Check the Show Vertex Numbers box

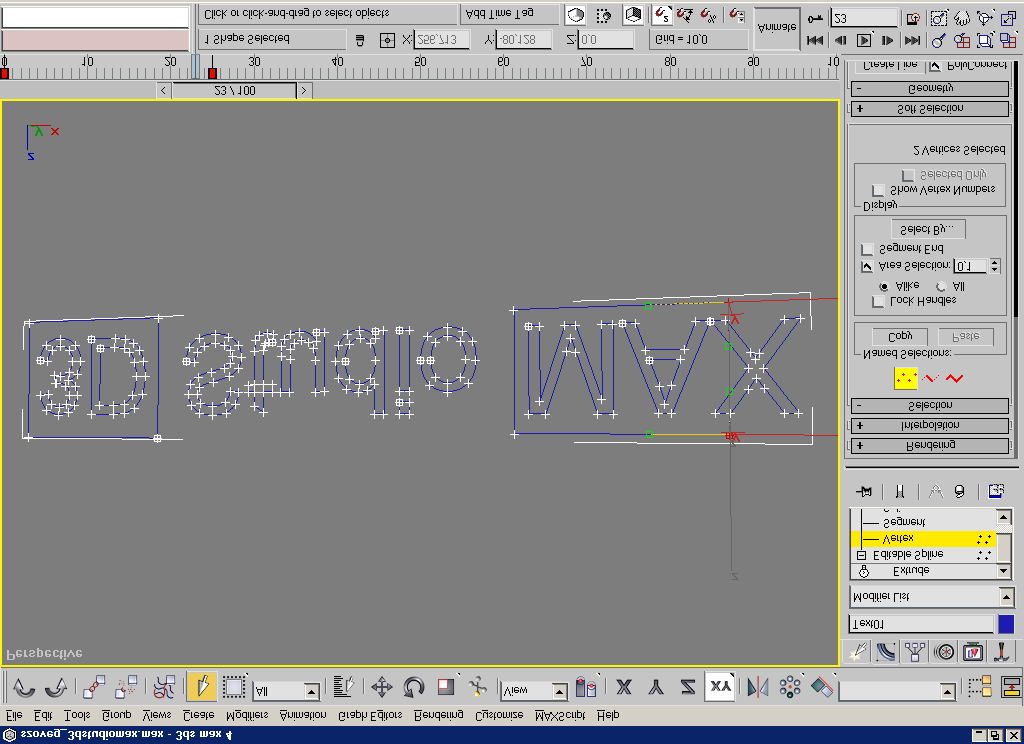[x=878, y=190]
